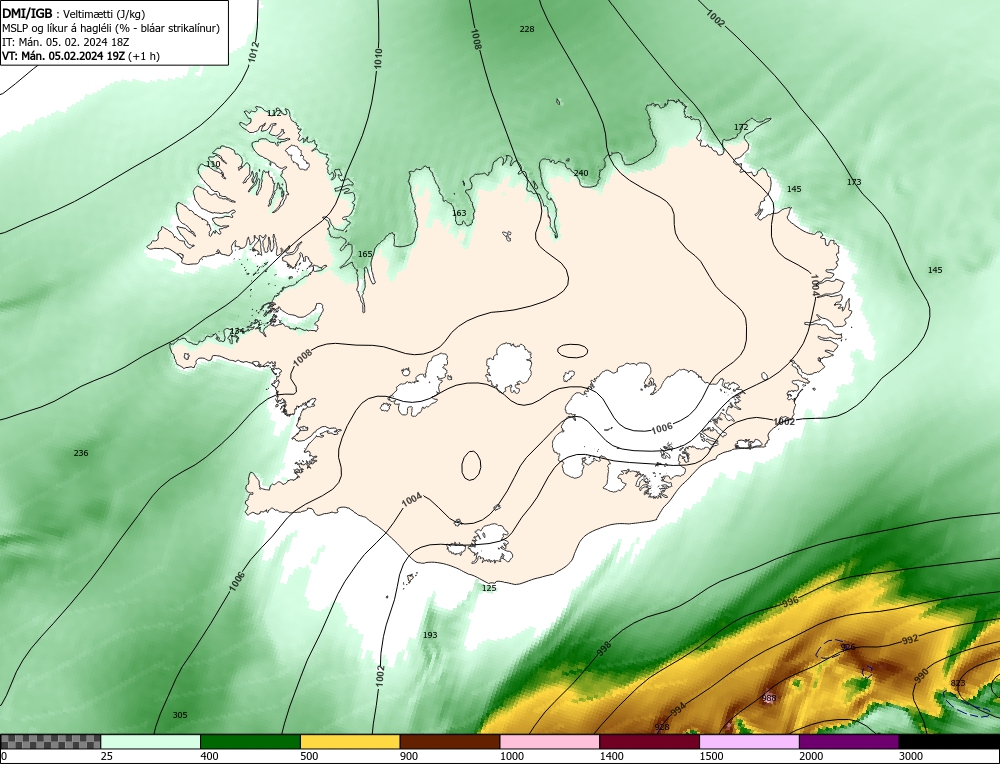
Task: Select the light pink legend swatch
Action: tap(550, 742)
